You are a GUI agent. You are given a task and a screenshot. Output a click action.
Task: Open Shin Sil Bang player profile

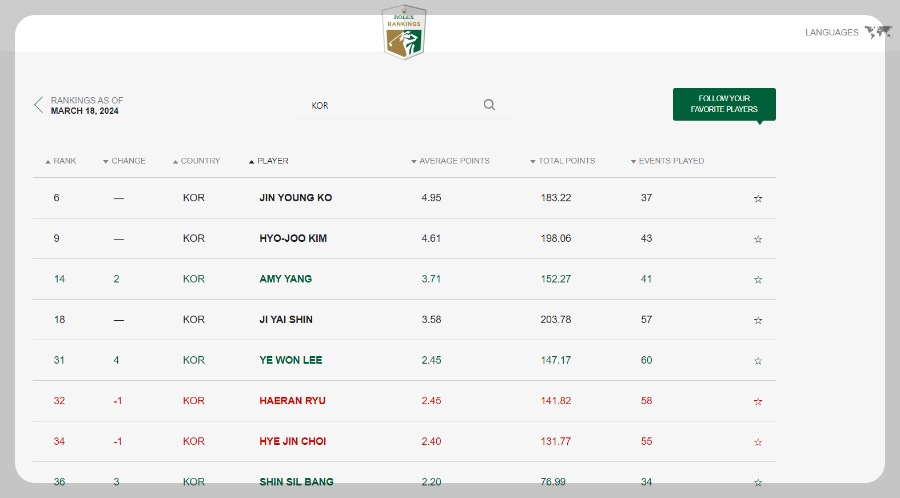tap(296, 482)
